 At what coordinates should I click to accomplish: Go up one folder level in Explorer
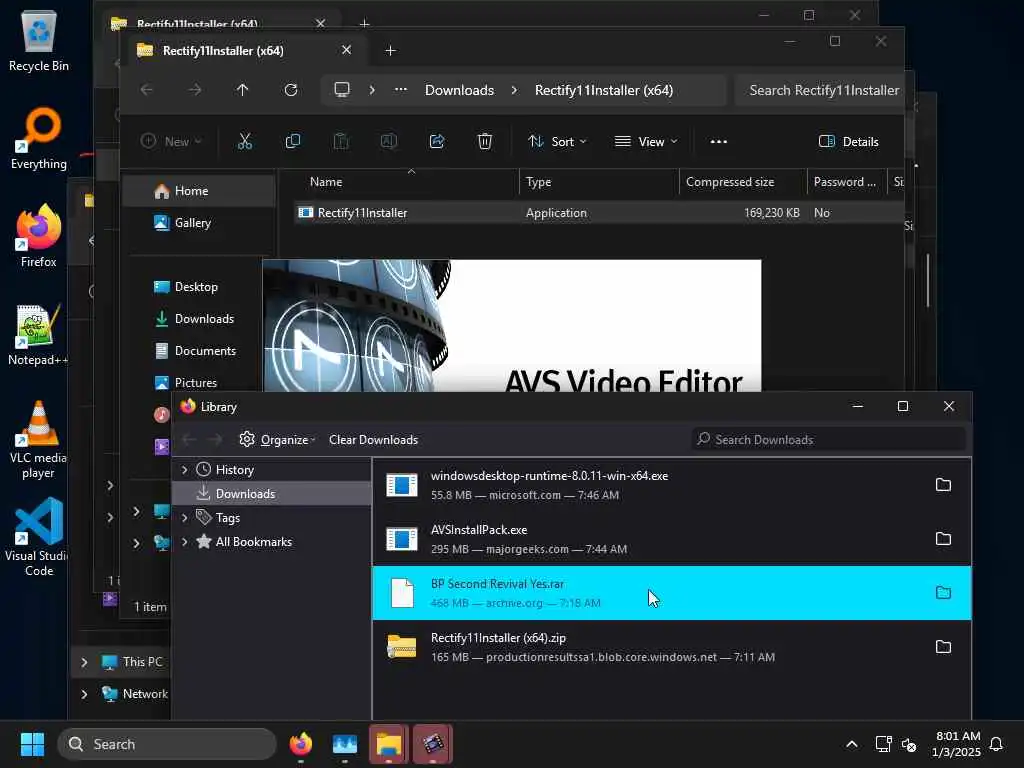click(x=242, y=90)
